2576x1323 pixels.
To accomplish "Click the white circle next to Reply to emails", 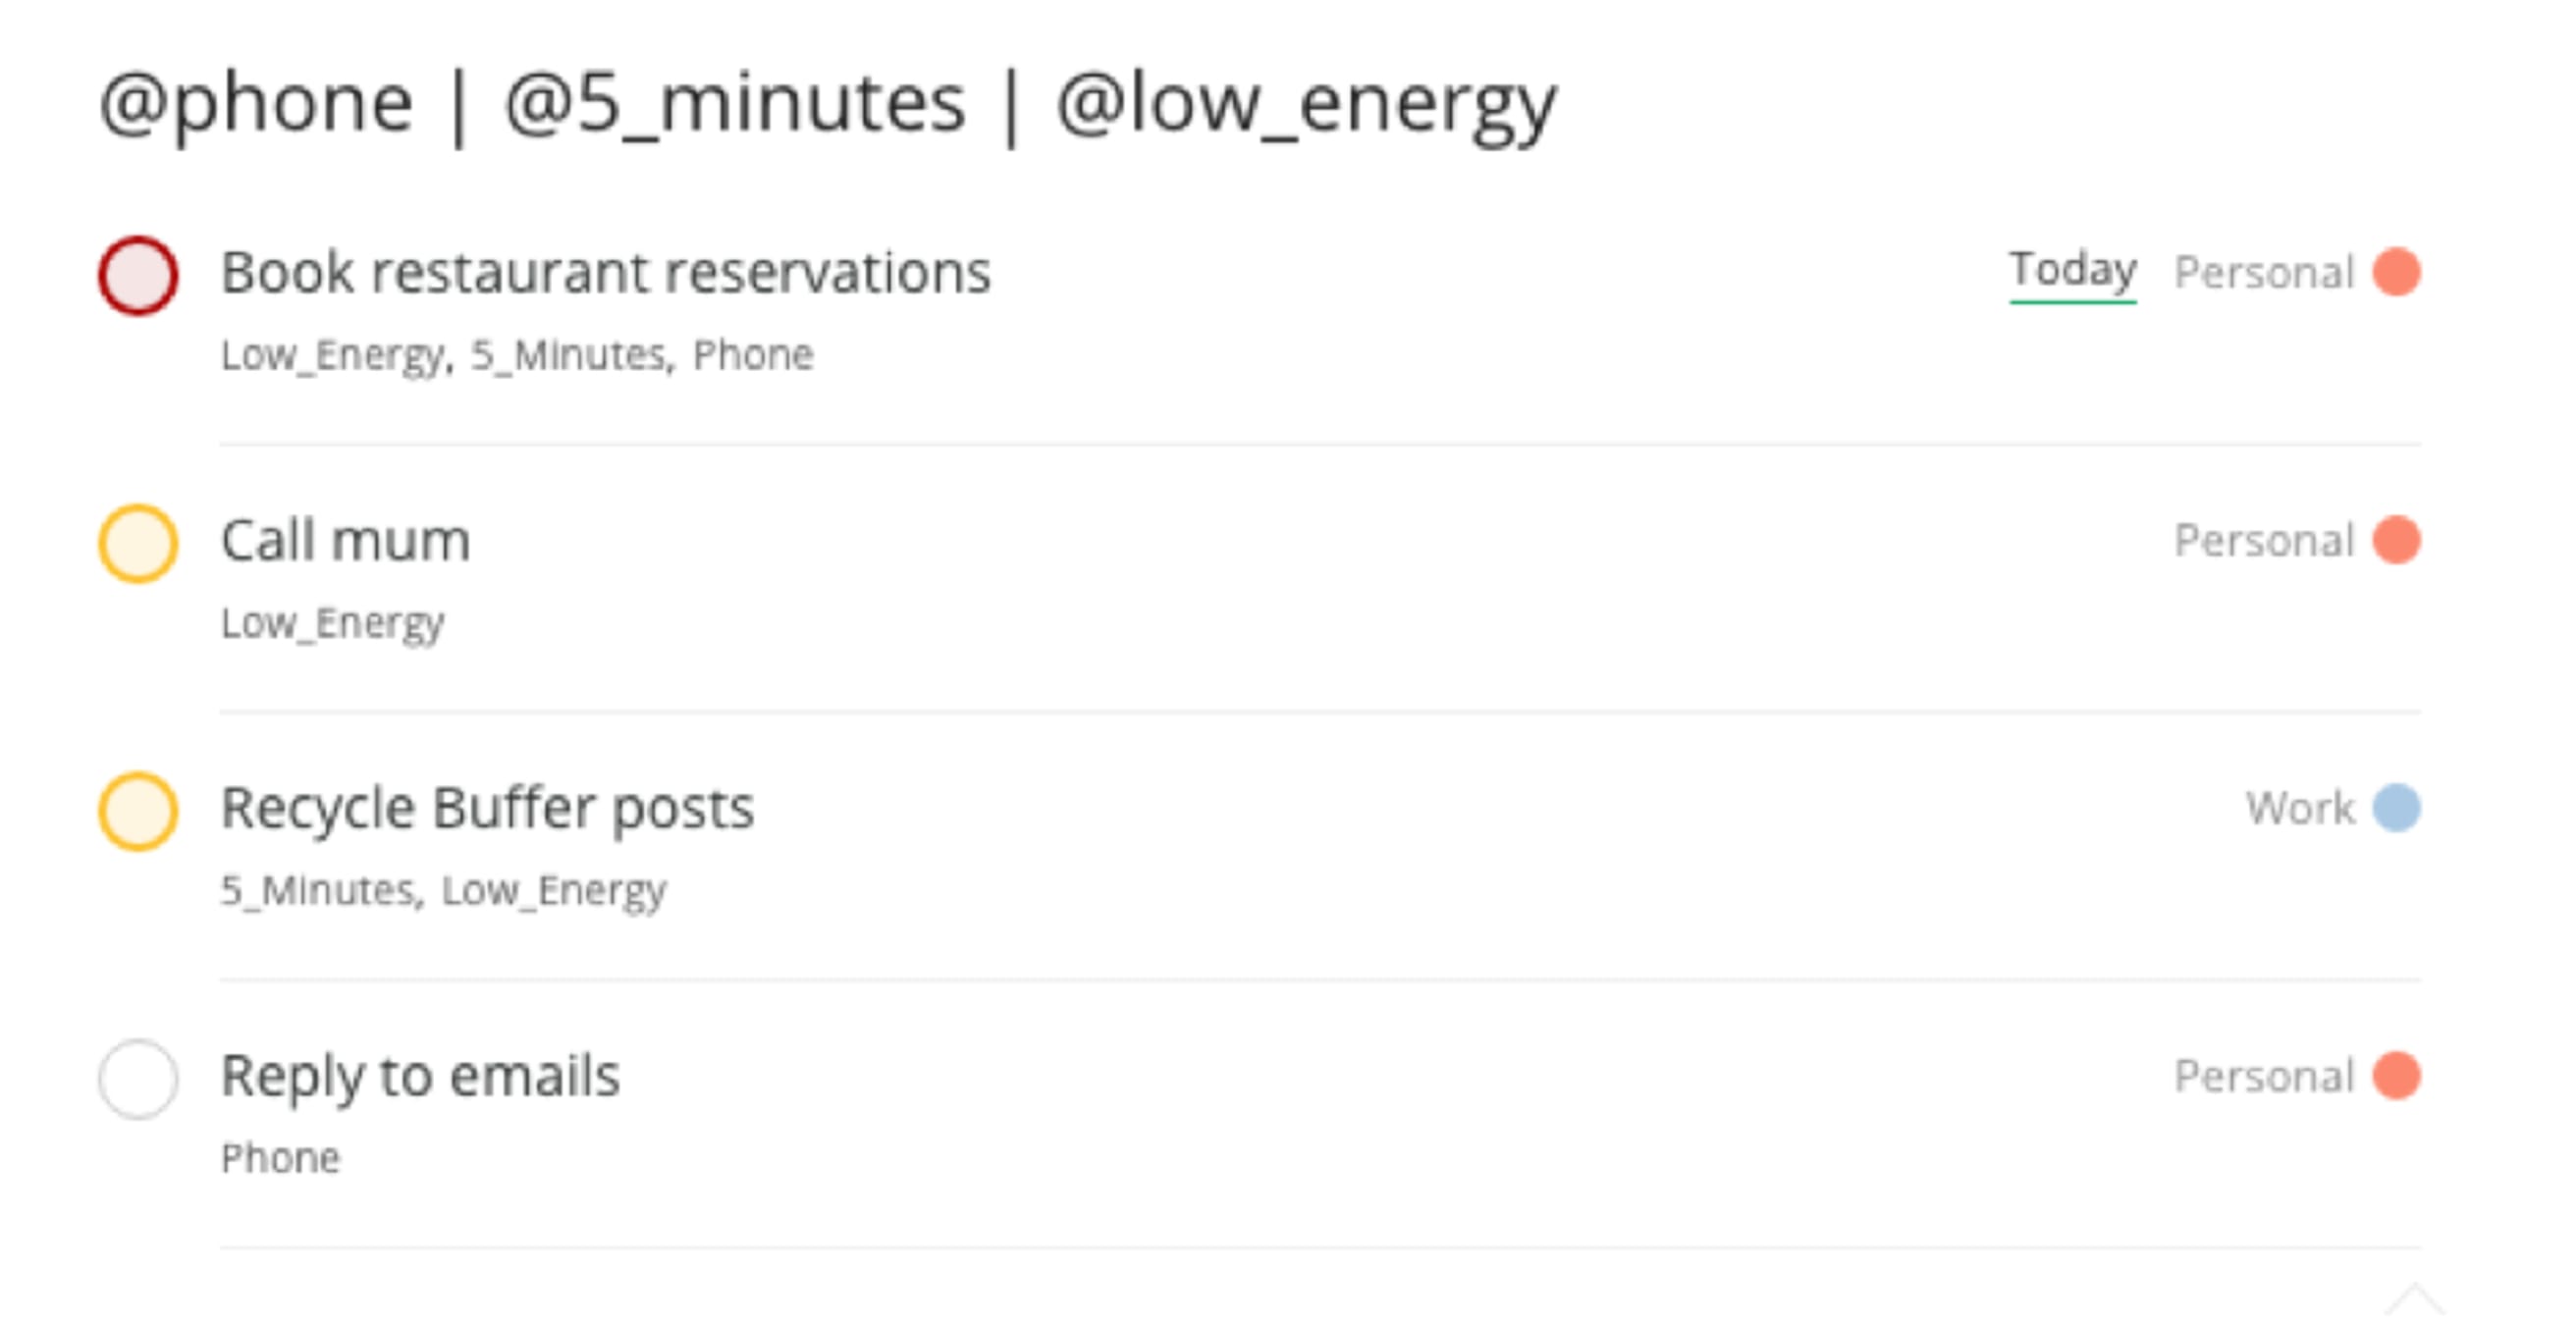I will tap(138, 1077).
